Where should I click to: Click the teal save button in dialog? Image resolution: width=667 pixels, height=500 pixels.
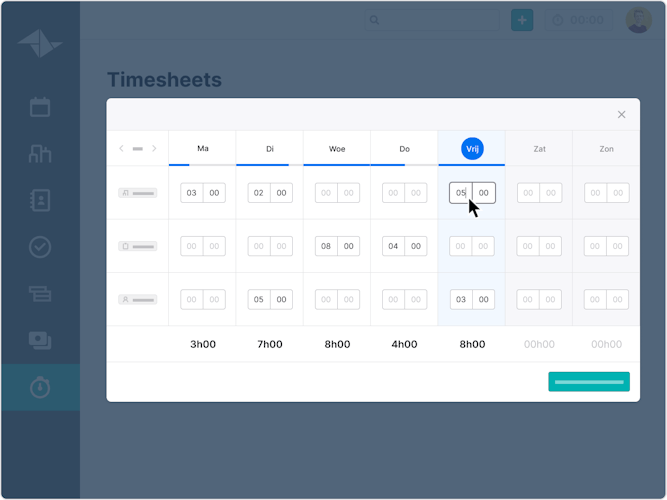coord(589,381)
